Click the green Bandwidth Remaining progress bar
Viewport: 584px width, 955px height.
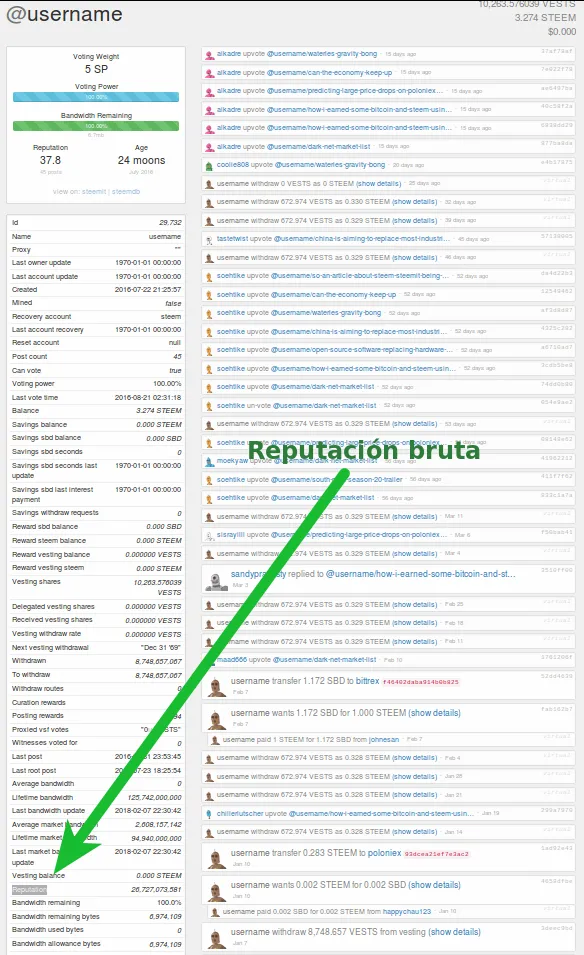coord(96,126)
